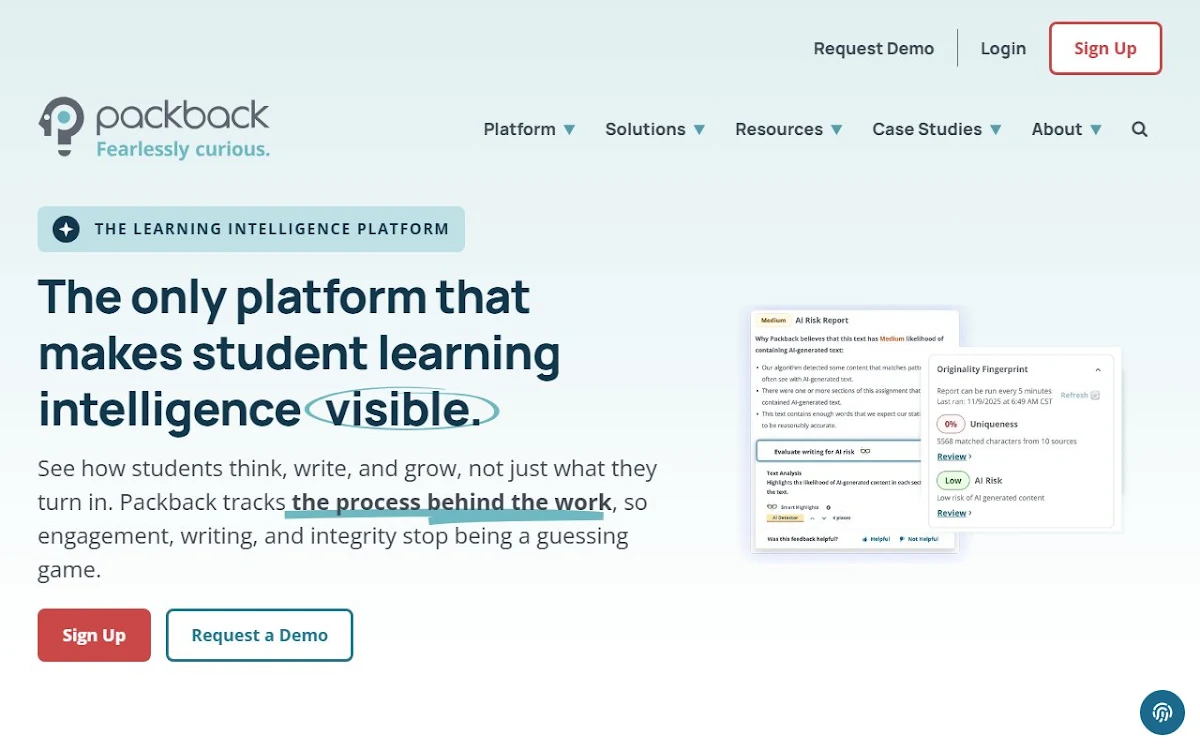Image resolution: width=1200 pixels, height=750 pixels.
Task: Click the red Sign Up button below hero text
Action: [94, 635]
